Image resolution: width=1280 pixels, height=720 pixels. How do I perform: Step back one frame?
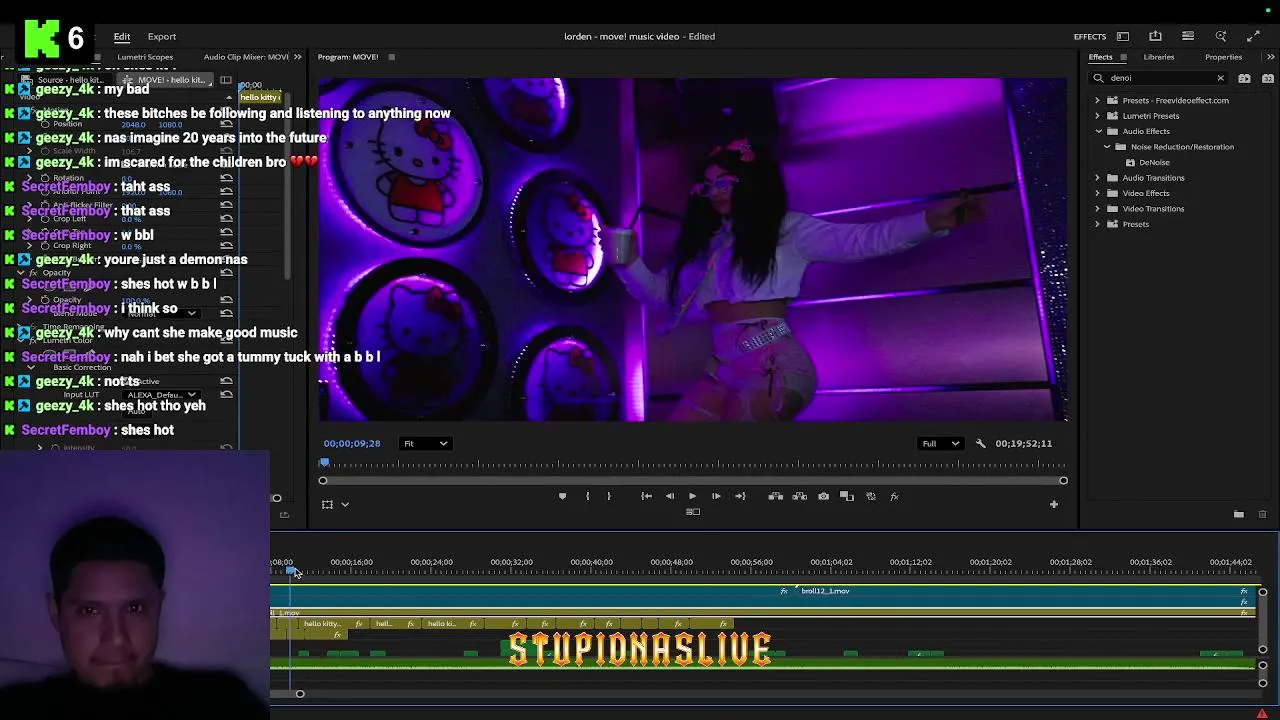pos(670,496)
